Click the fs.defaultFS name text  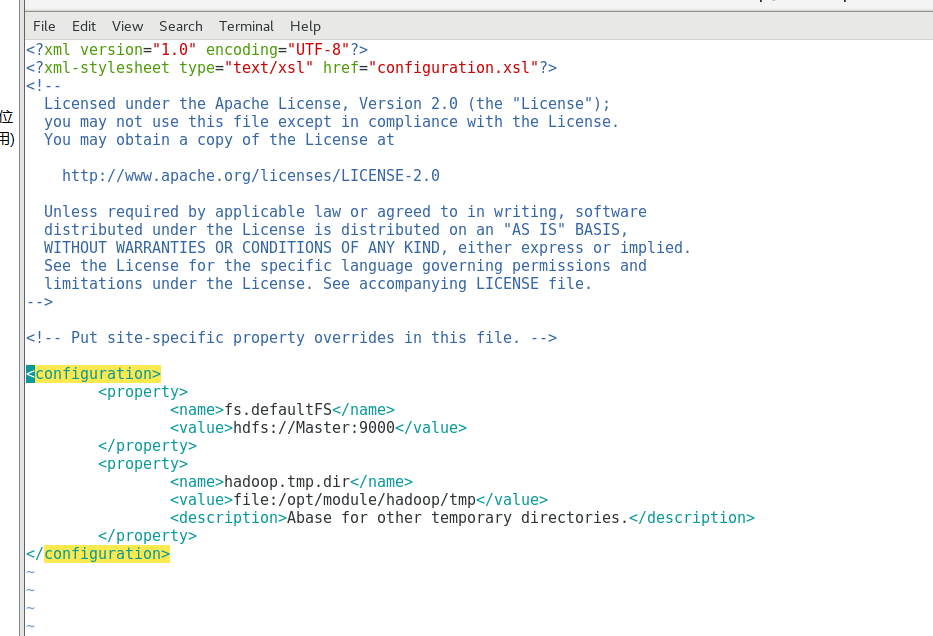tap(278, 410)
